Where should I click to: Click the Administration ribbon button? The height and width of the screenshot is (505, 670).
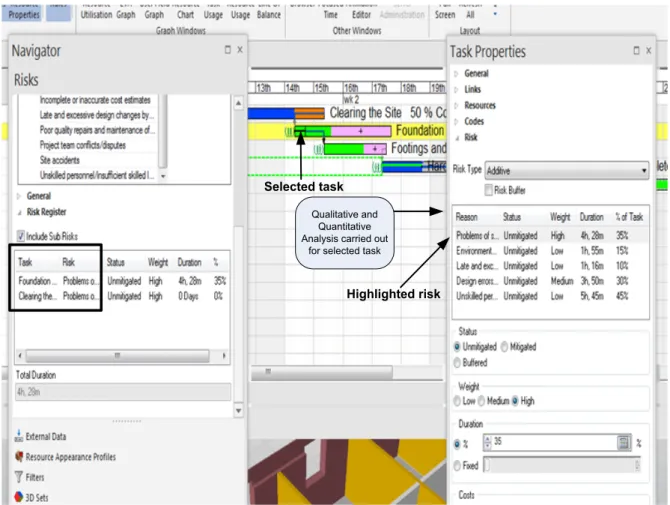(x=402, y=14)
